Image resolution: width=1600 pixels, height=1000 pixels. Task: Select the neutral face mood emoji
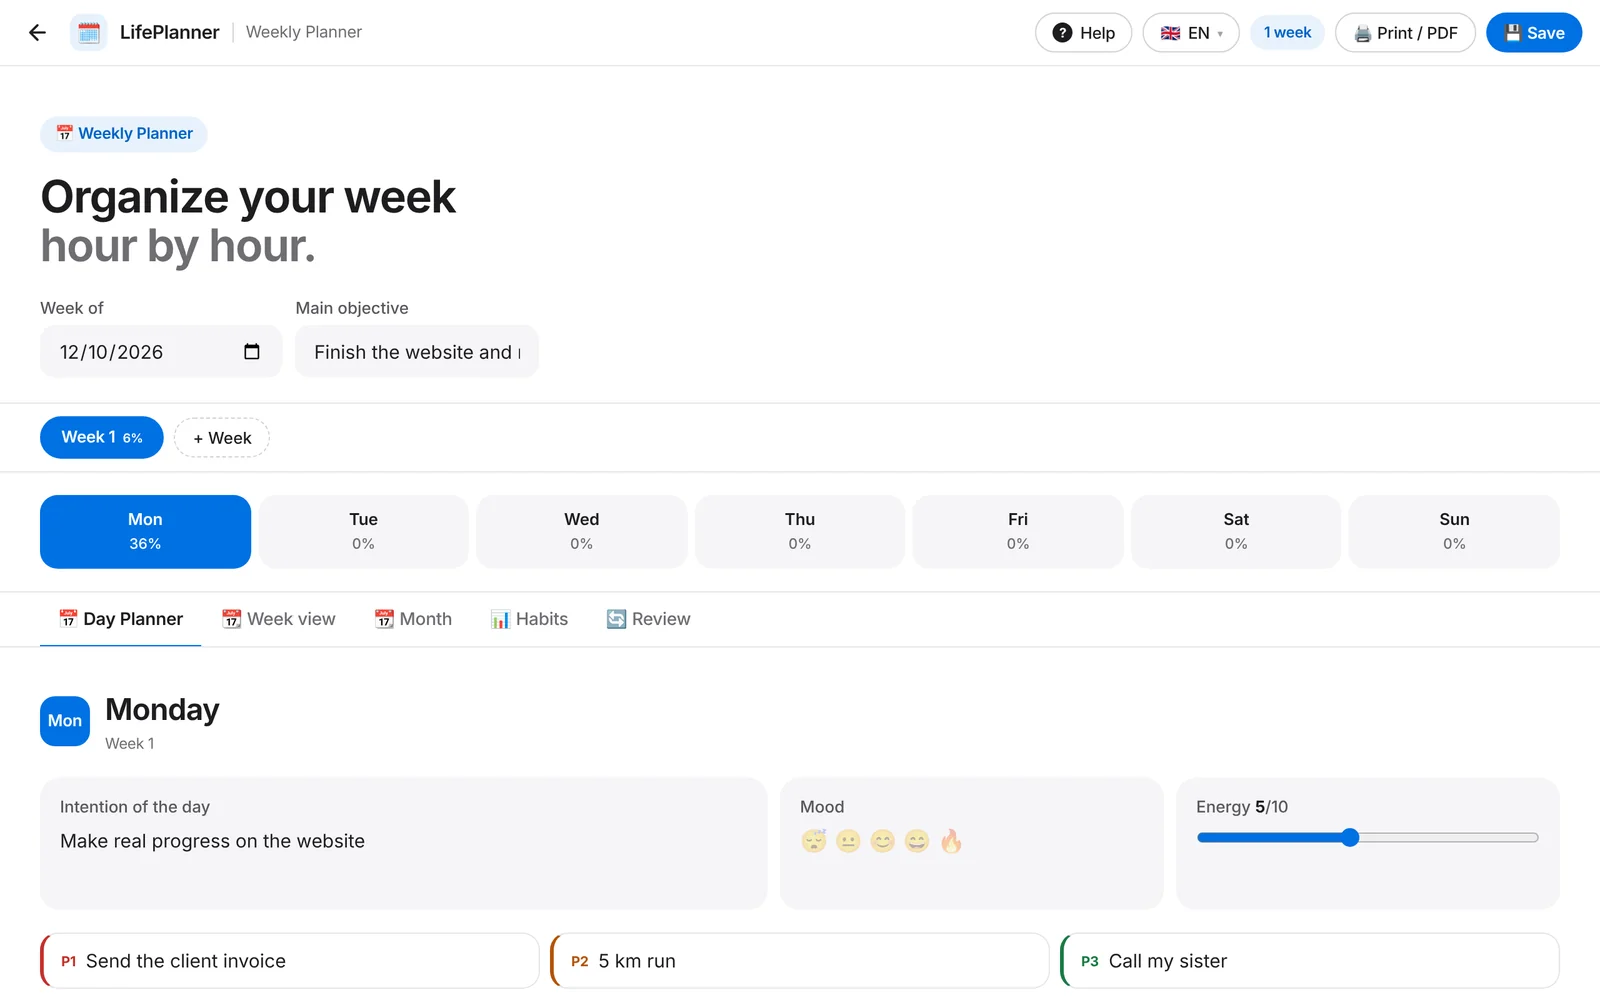point(848,841)
